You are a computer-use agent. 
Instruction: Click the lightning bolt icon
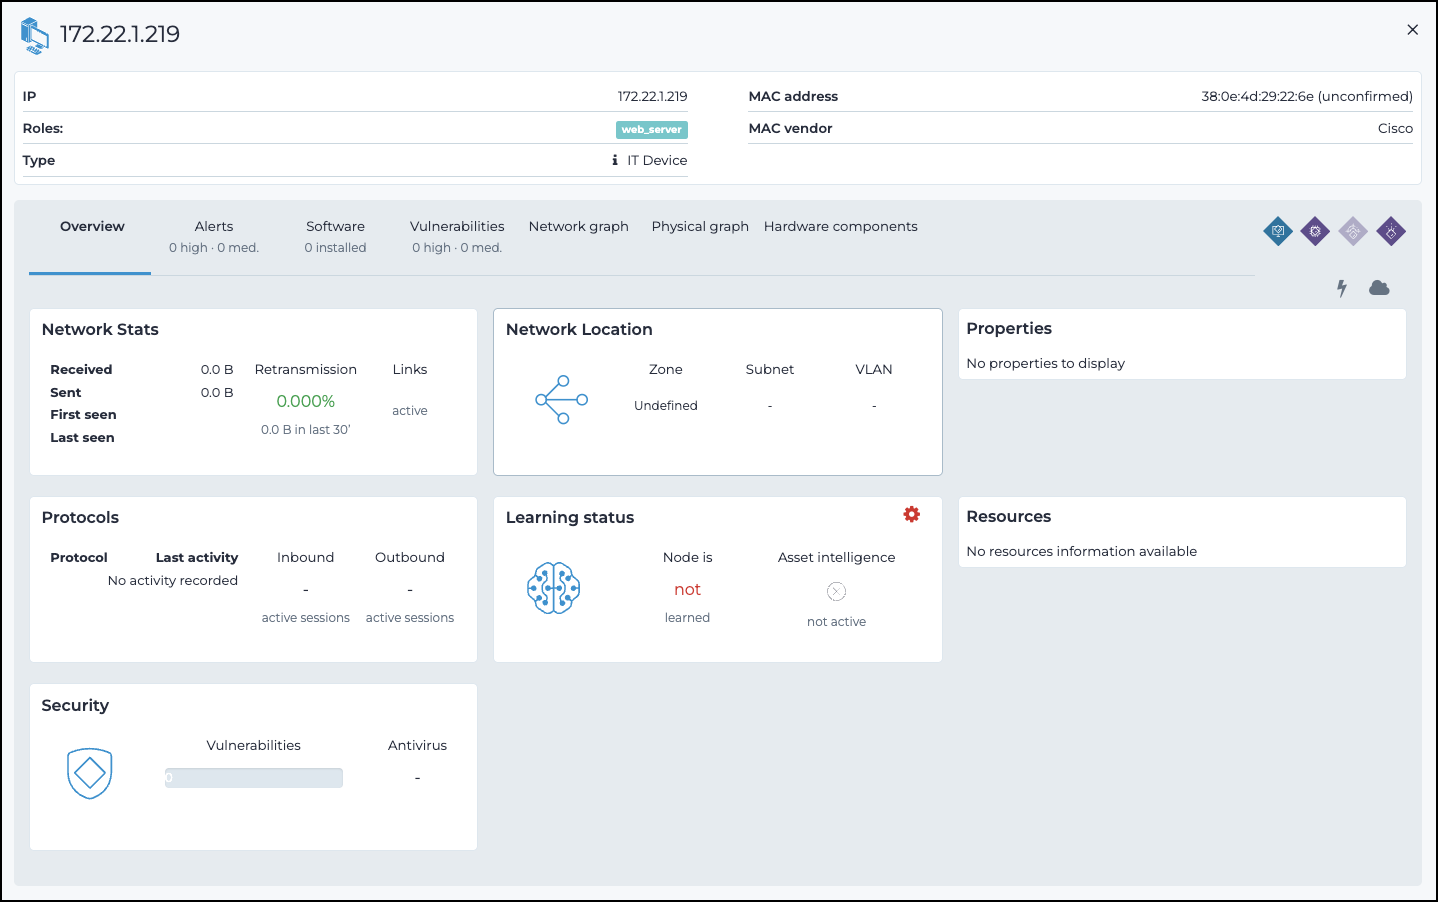(x=1342, y=288)
